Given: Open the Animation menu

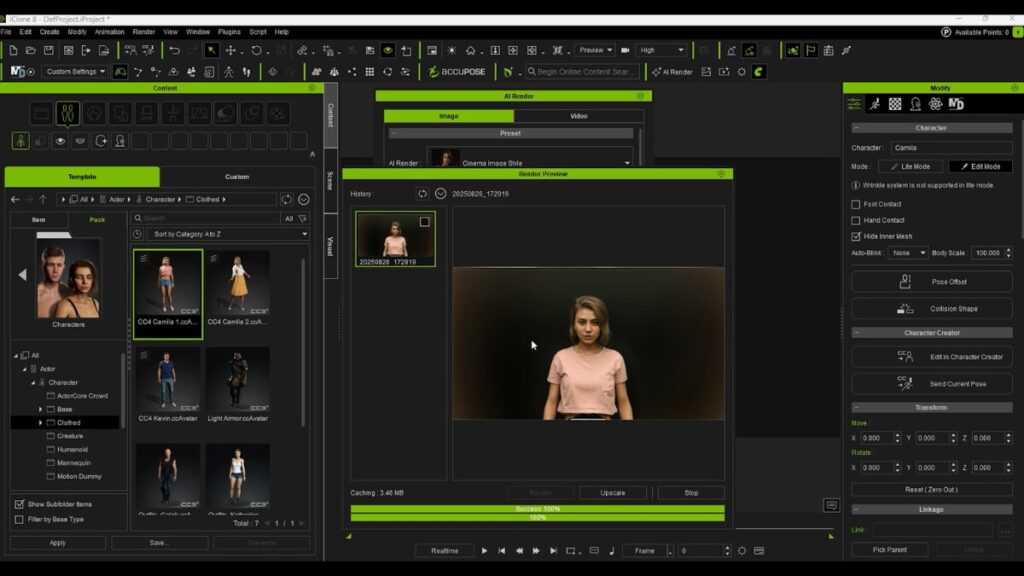Looking at the screenshot, I should tap(109, 32).
